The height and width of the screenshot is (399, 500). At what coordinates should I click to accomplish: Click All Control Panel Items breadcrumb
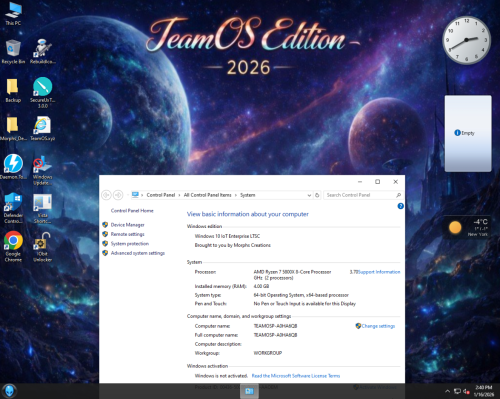coord(207,195)
